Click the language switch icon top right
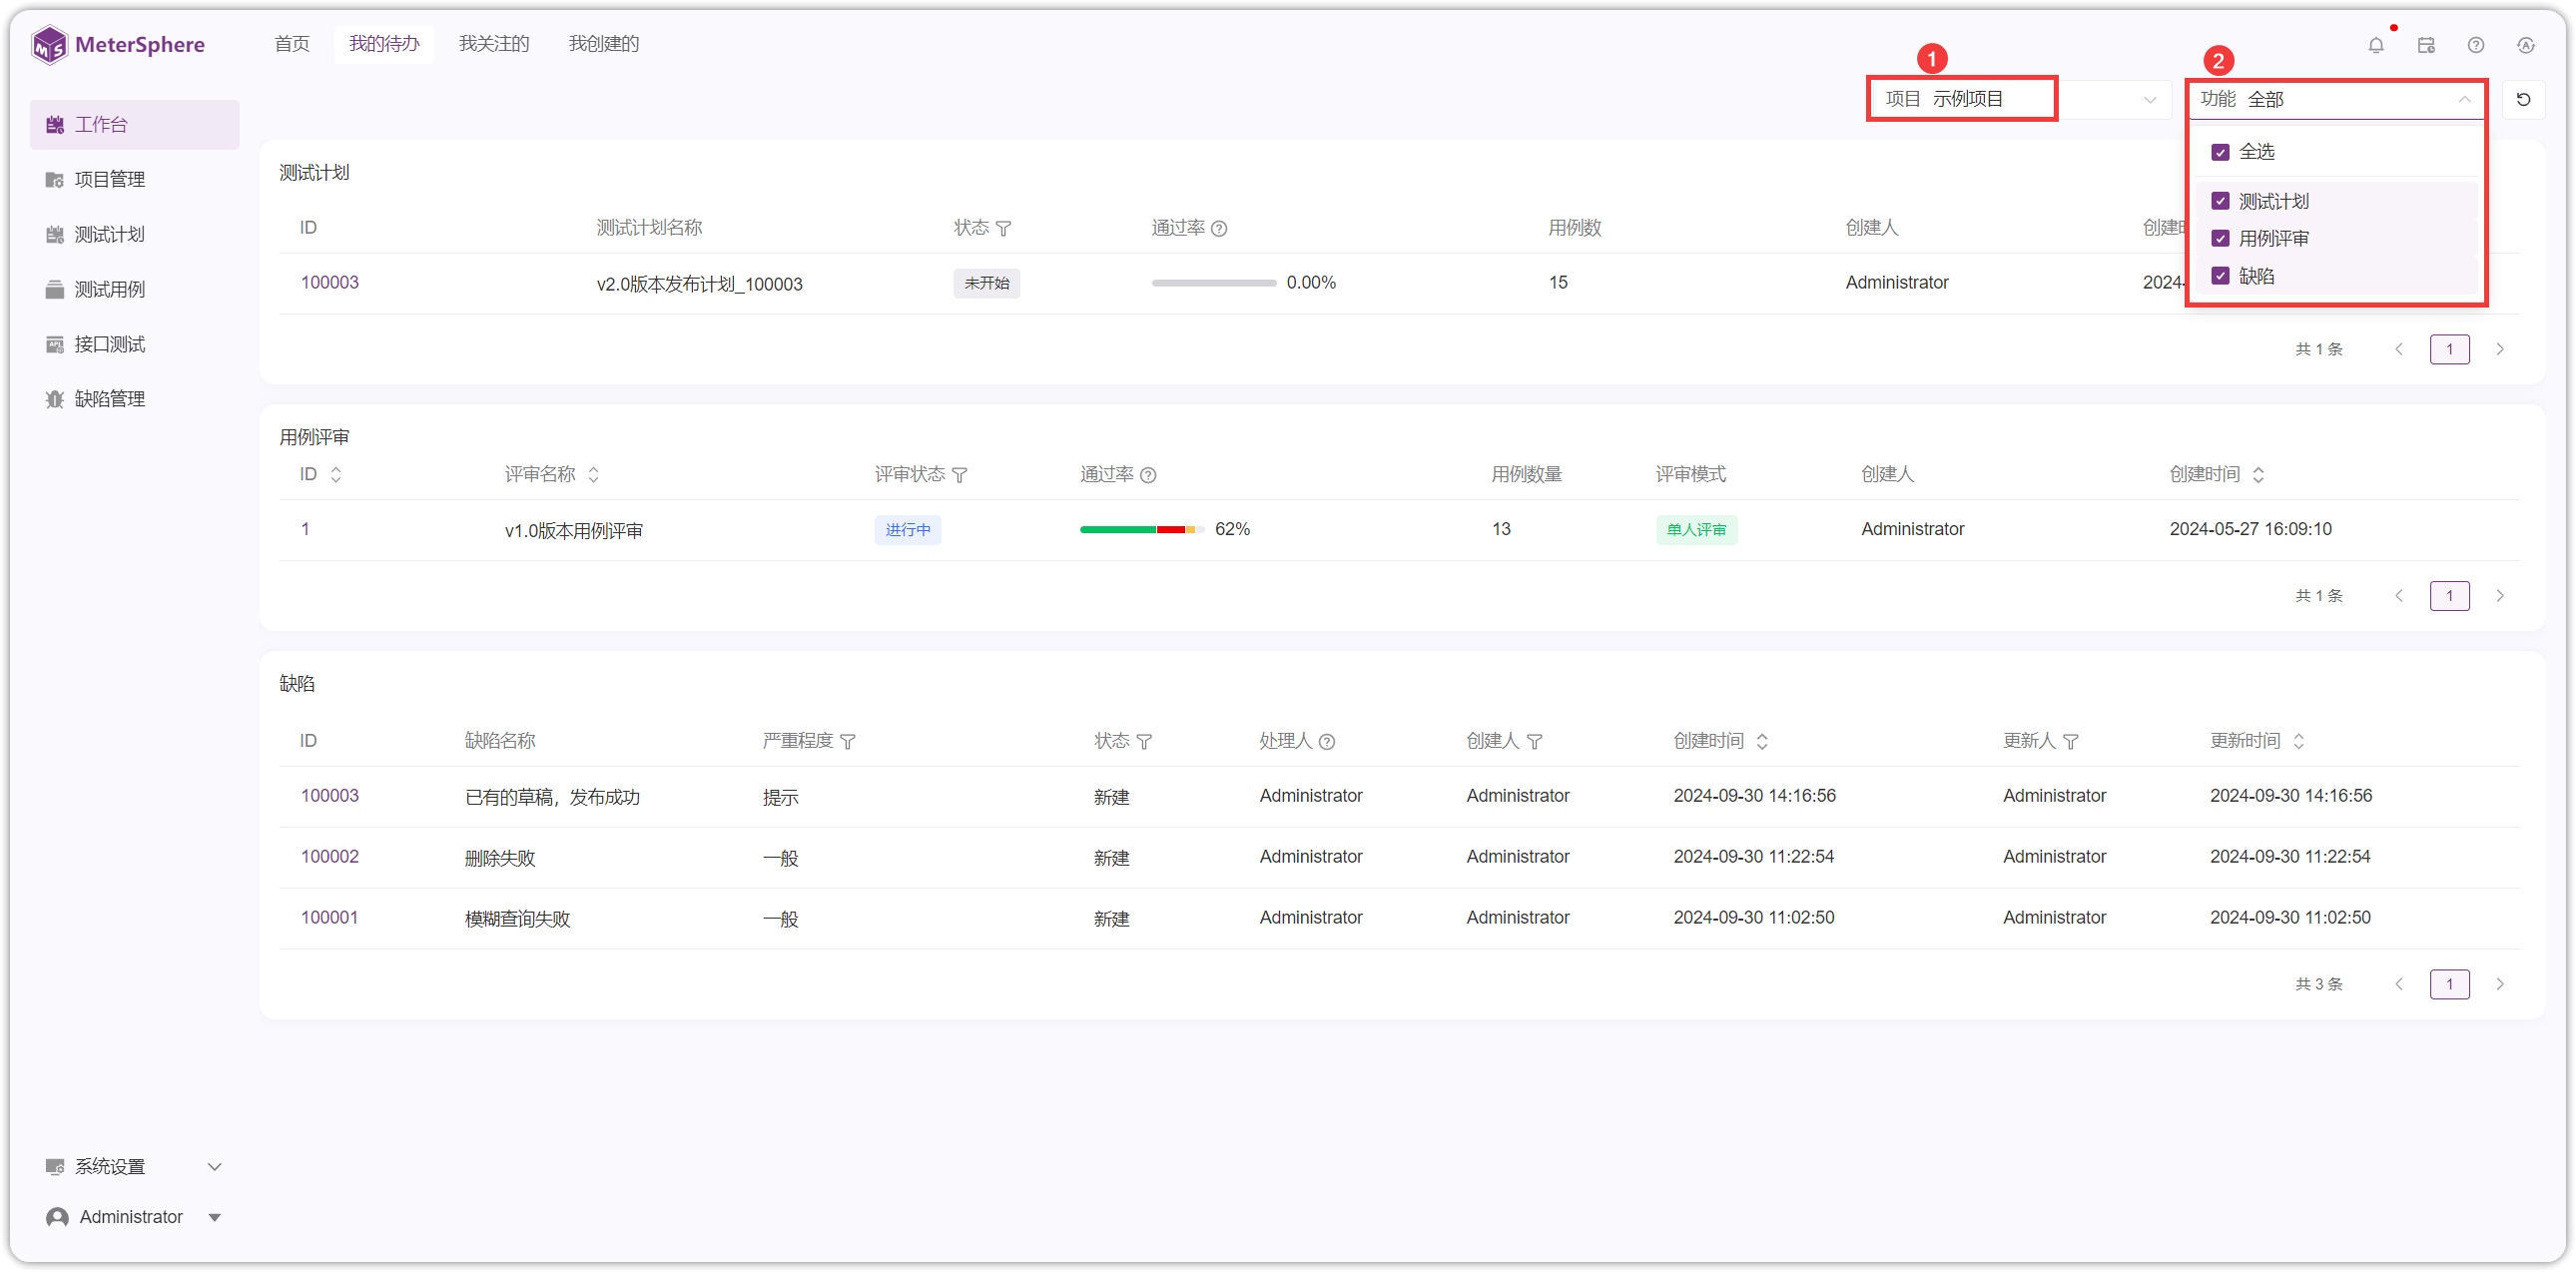Viewport: 2576px width, 1272px height. [x=2526, y=45]
